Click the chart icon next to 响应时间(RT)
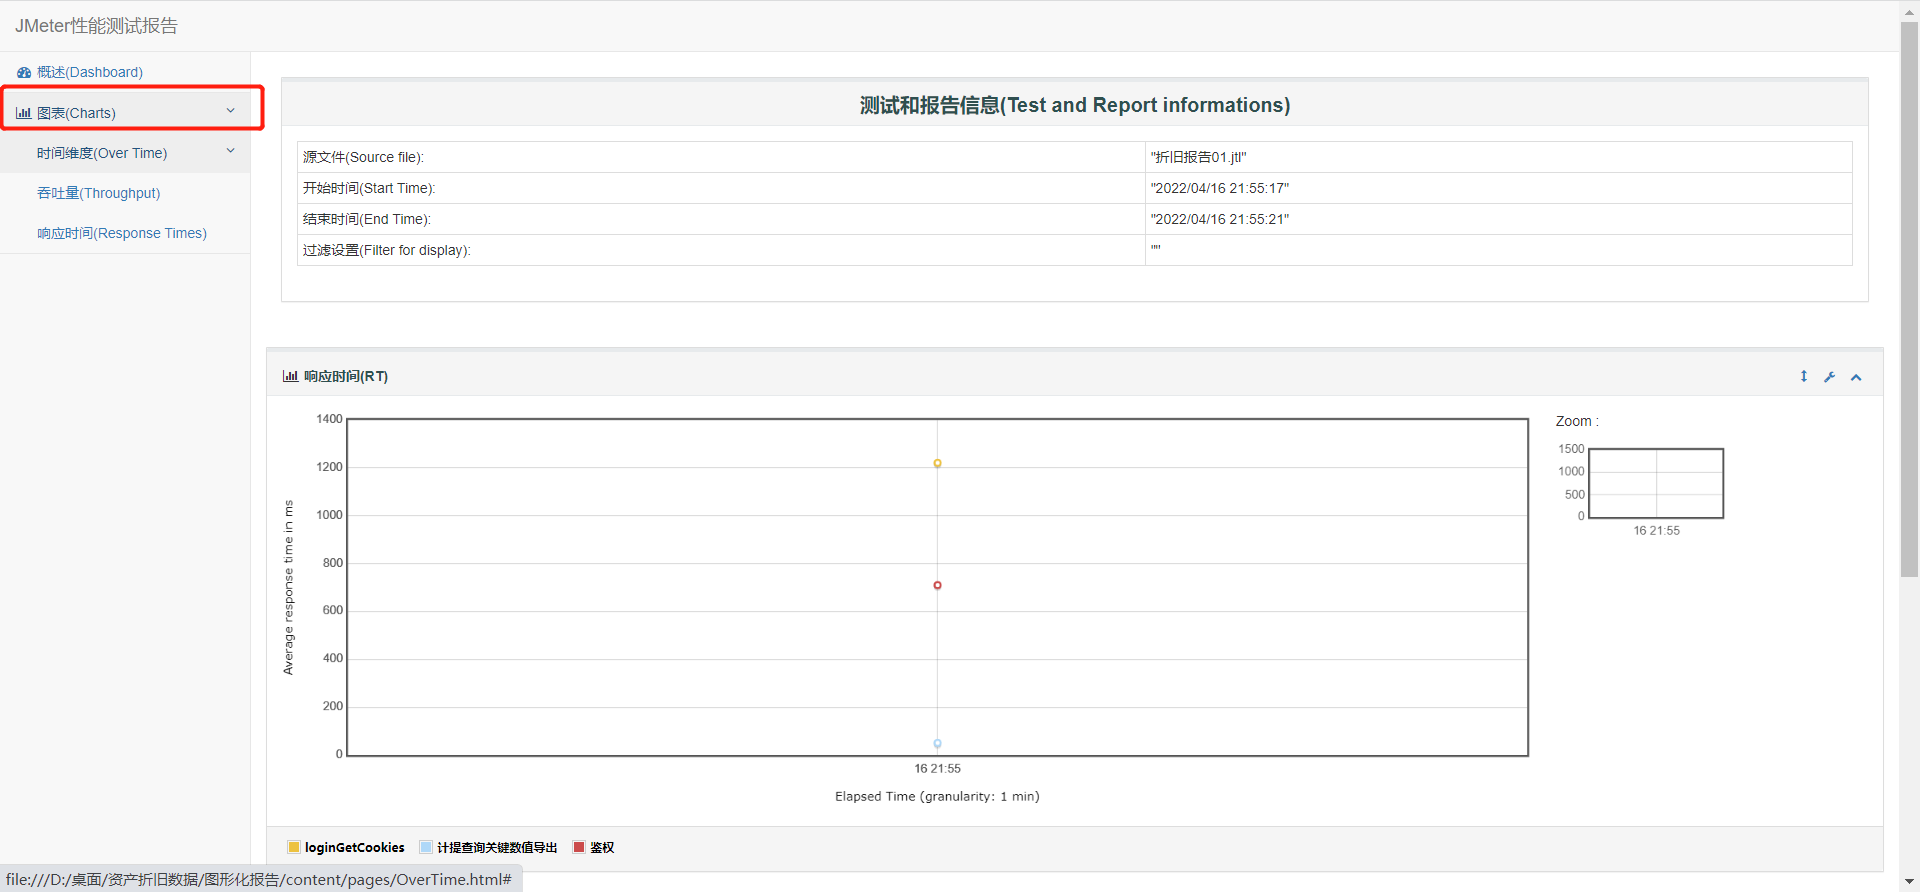This screenshot has height=892, width=1920. tap(290, 376)
